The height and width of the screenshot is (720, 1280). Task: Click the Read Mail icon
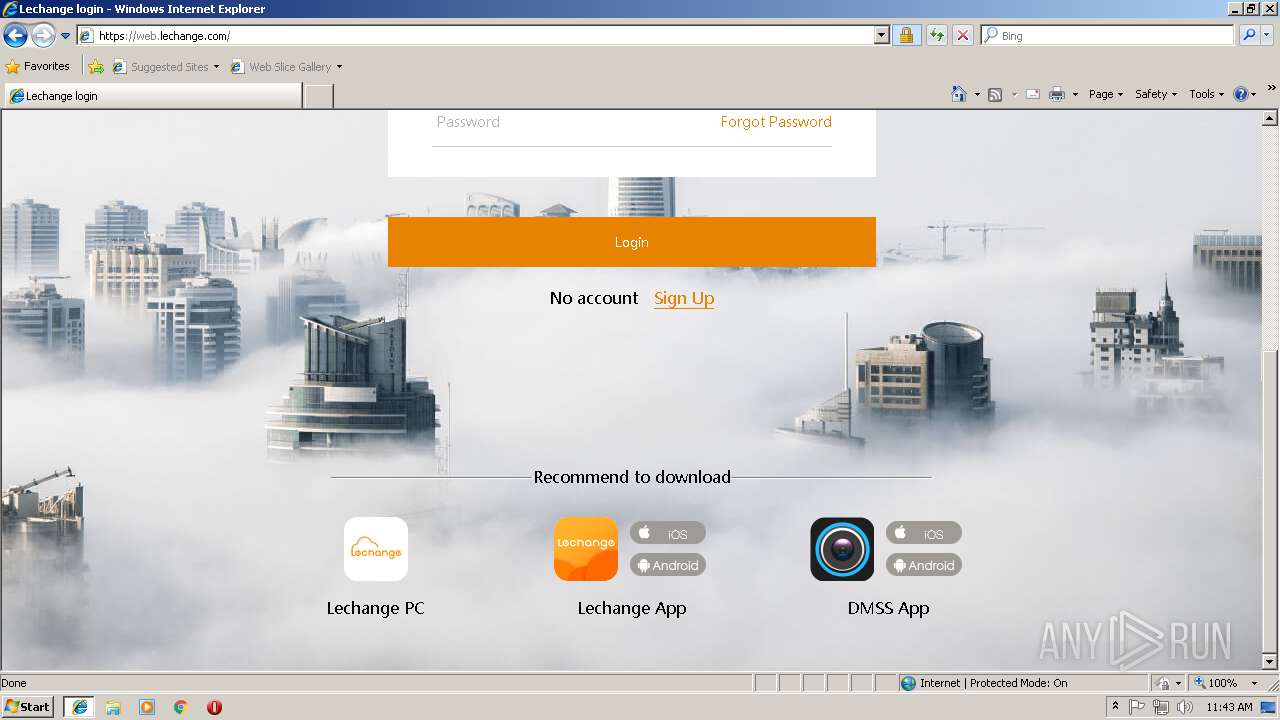pyautogui.click(x=1032, y=94)
